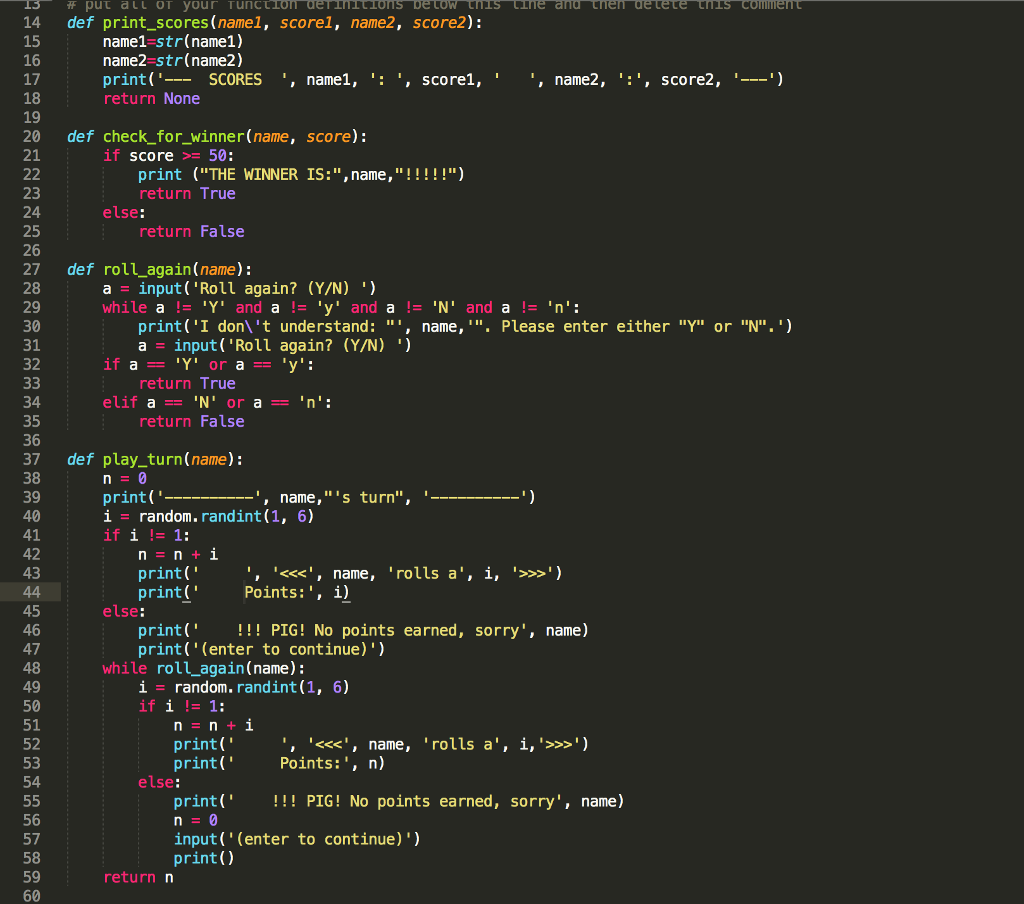
Task: Click 'return True' on line 33
Action: click(x=187, y=383)
